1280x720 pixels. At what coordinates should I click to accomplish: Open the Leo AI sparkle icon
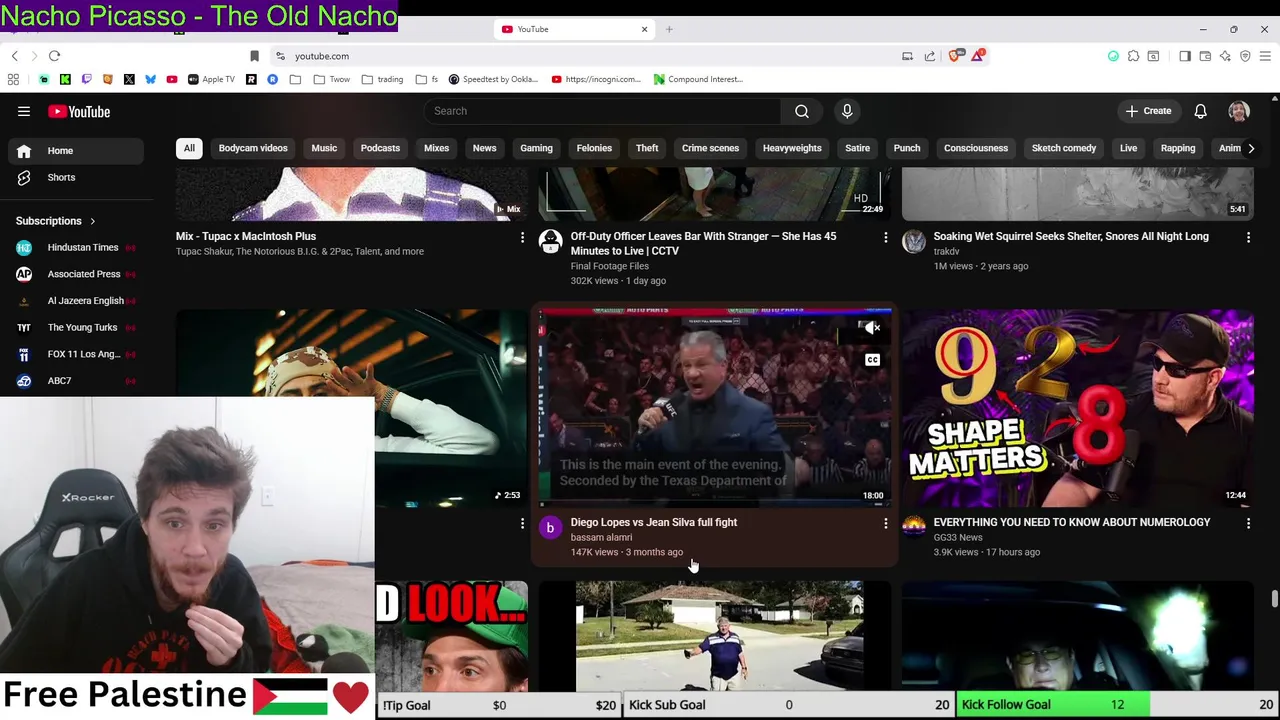coord(1225,56)
